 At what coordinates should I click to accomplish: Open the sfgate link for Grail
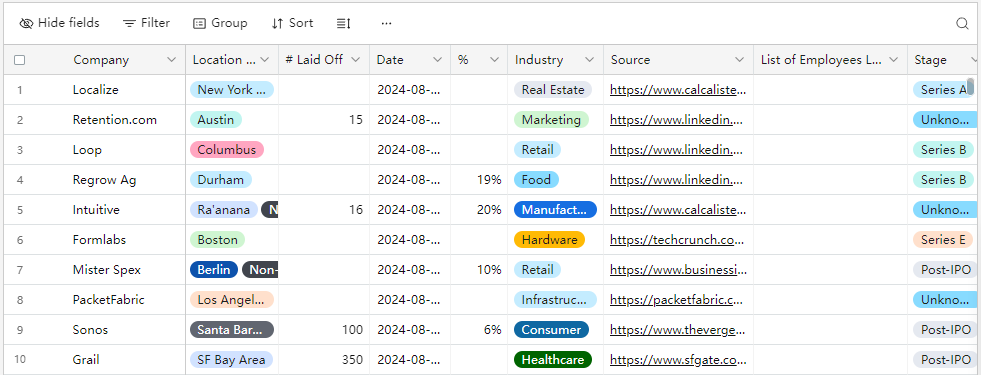pyautogui.click(x=678, y=360)
